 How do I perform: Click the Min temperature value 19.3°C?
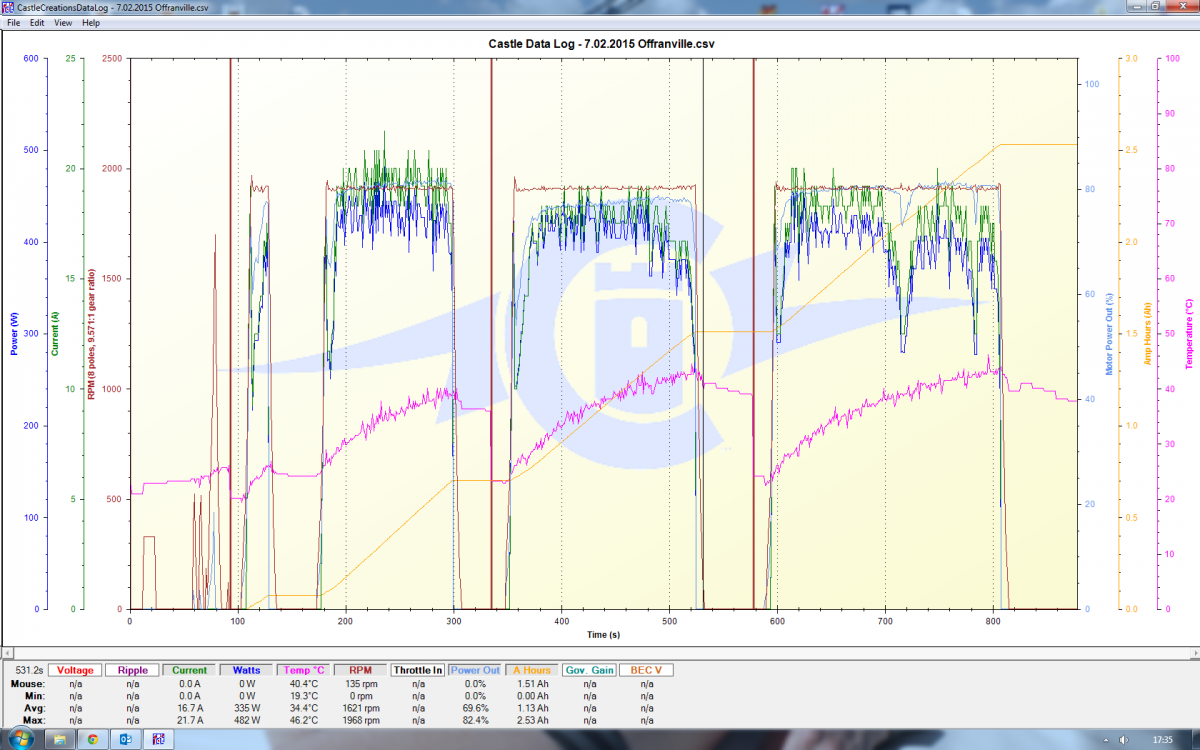click(x=303, y=696)
